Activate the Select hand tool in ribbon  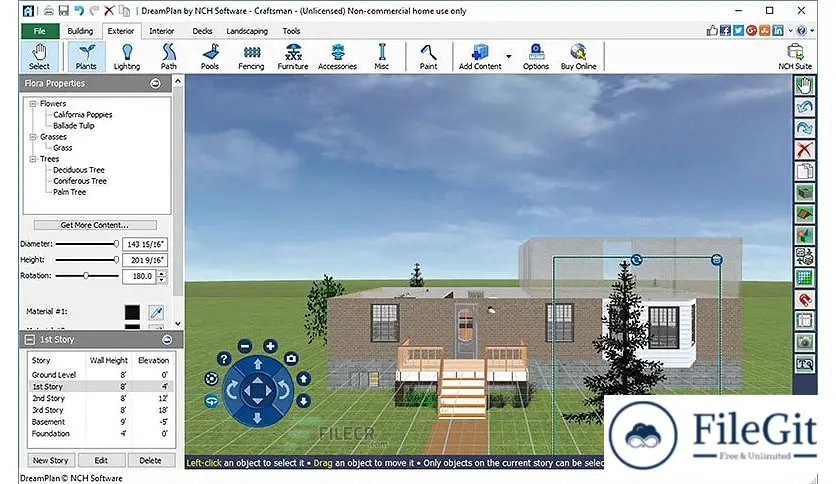39,57
